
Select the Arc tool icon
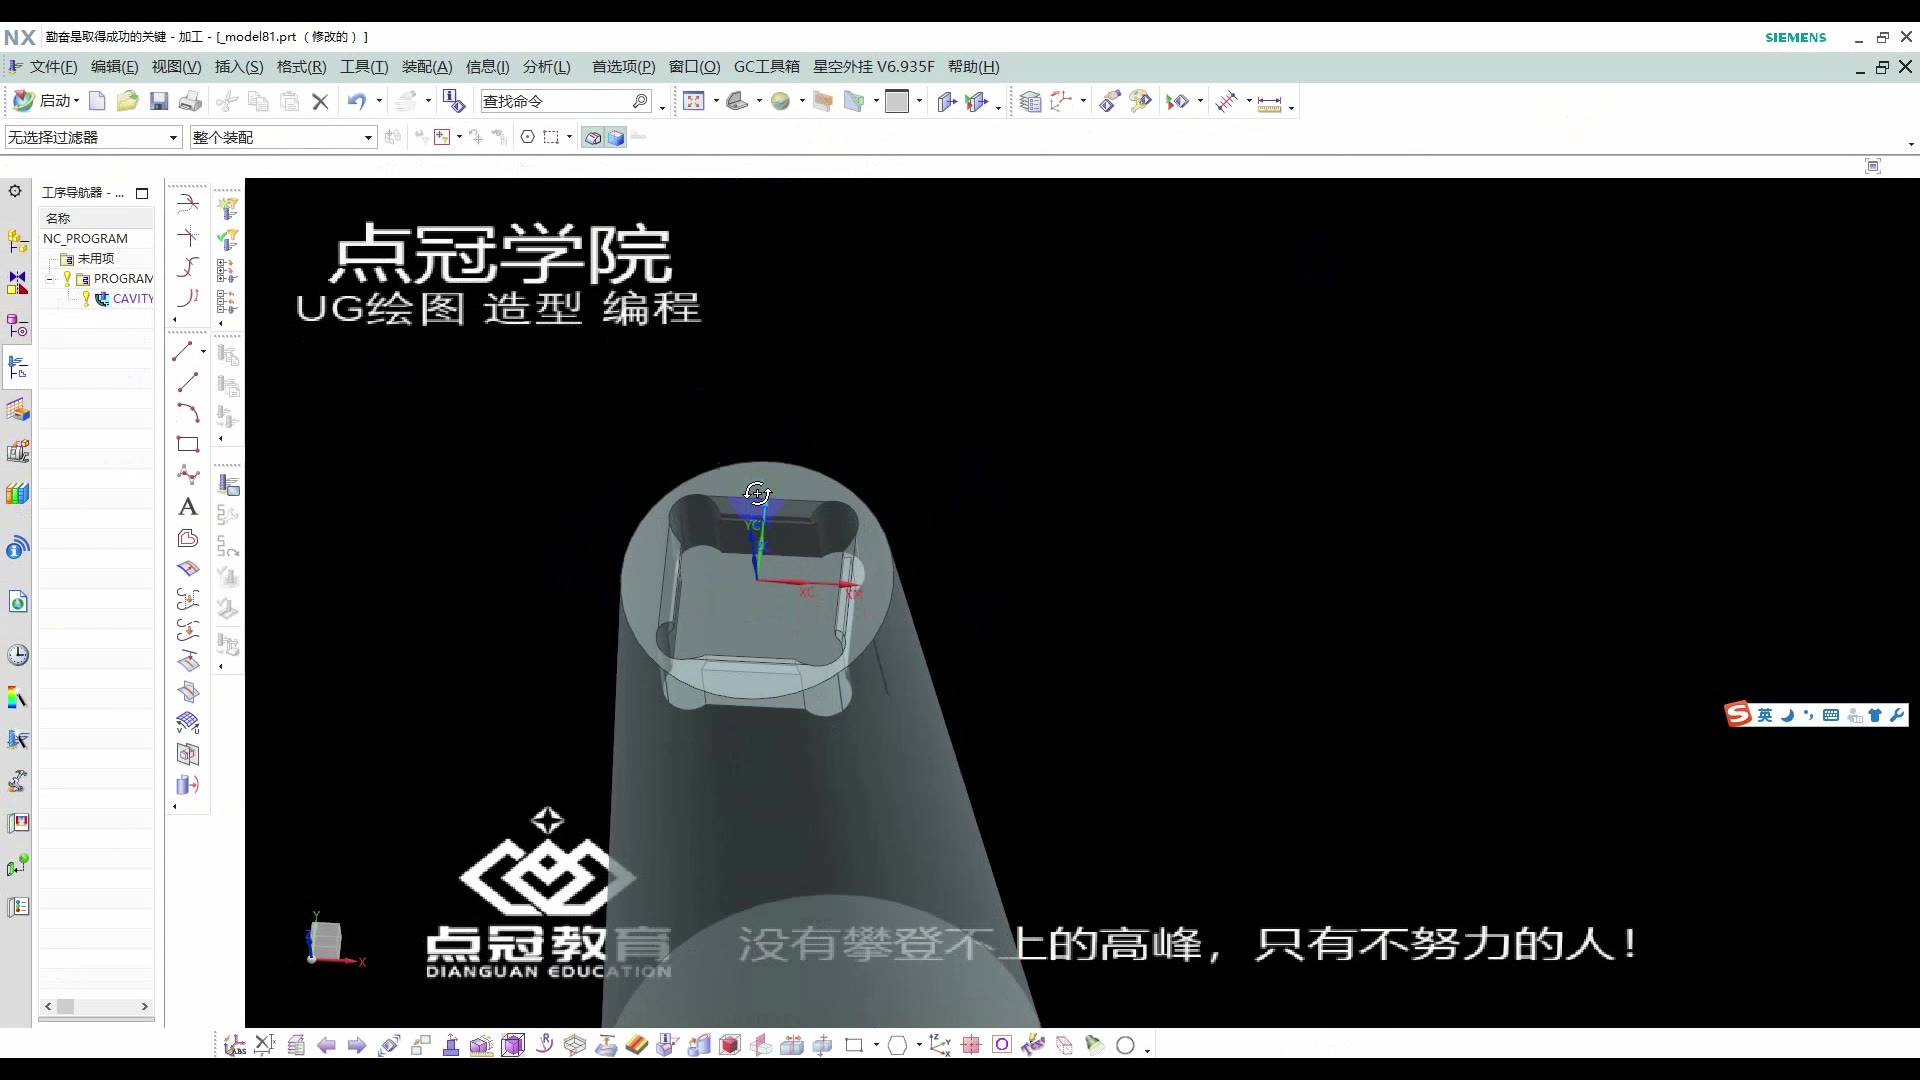tap(187, 413)
